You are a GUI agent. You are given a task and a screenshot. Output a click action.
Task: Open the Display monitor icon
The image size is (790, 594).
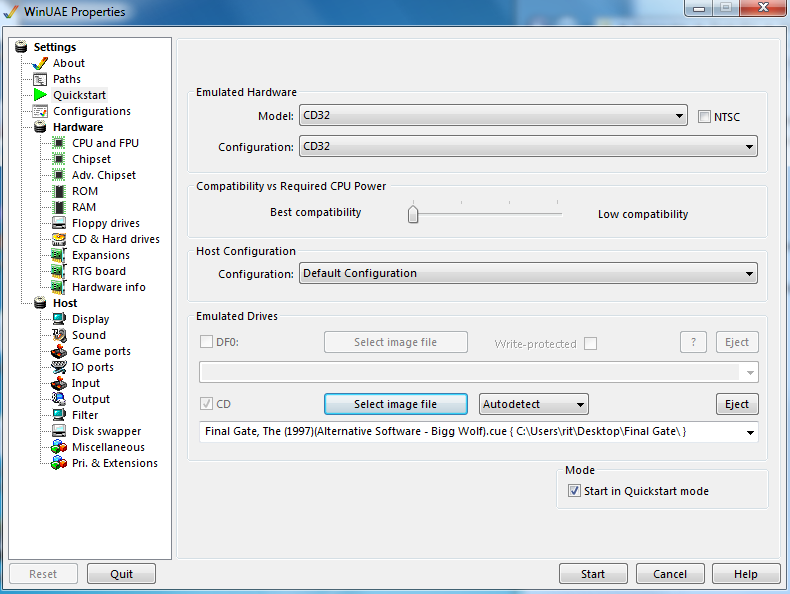[x=59, y=319]
